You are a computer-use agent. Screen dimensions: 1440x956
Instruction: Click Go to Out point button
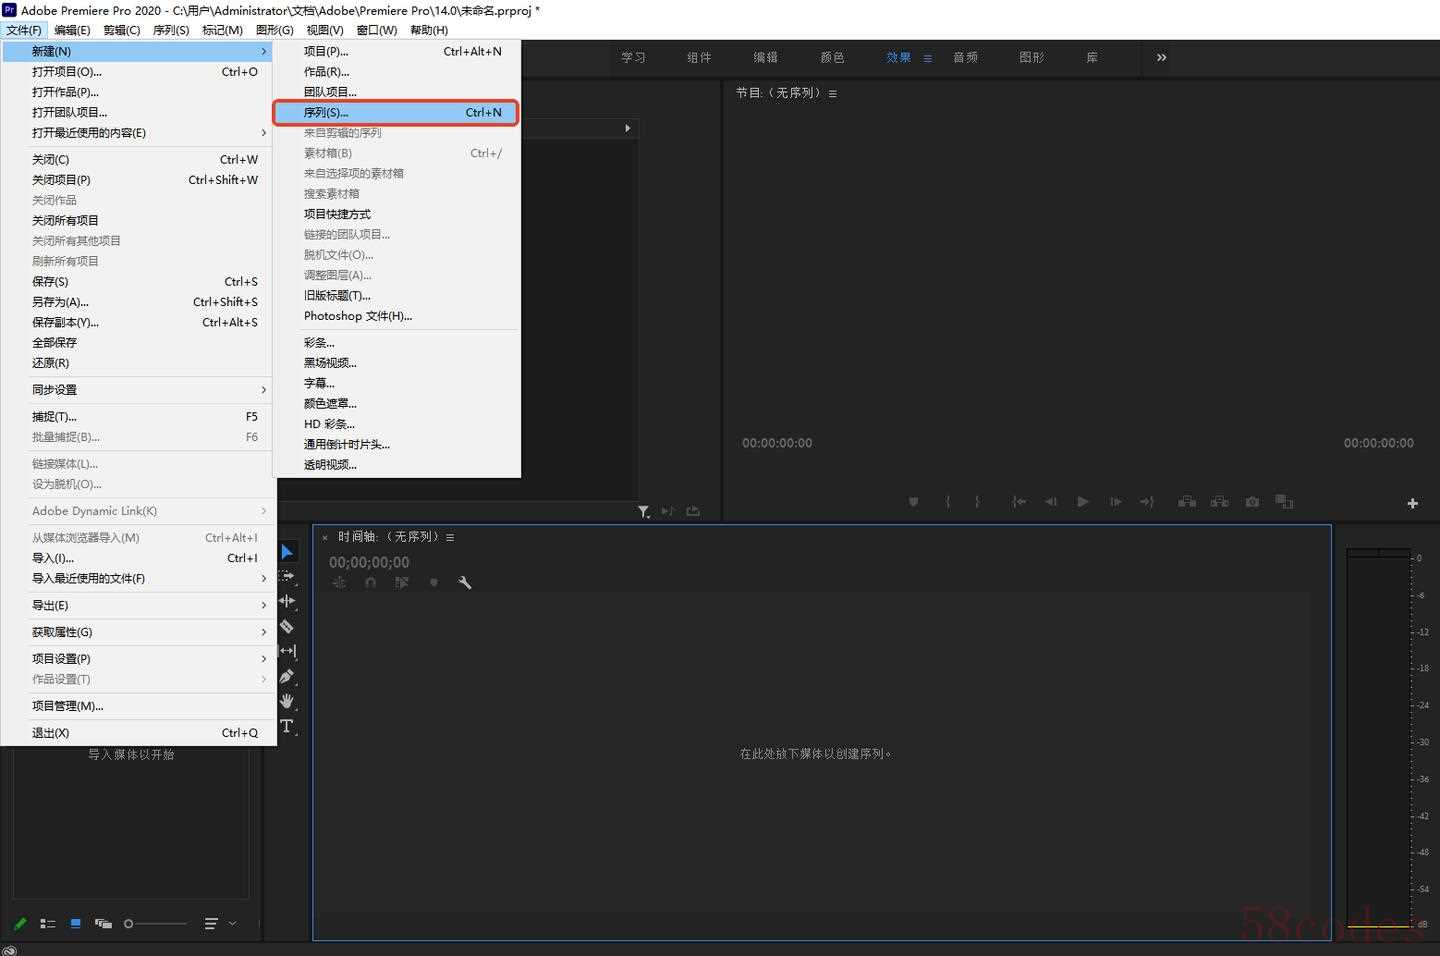click(1147, 502)
